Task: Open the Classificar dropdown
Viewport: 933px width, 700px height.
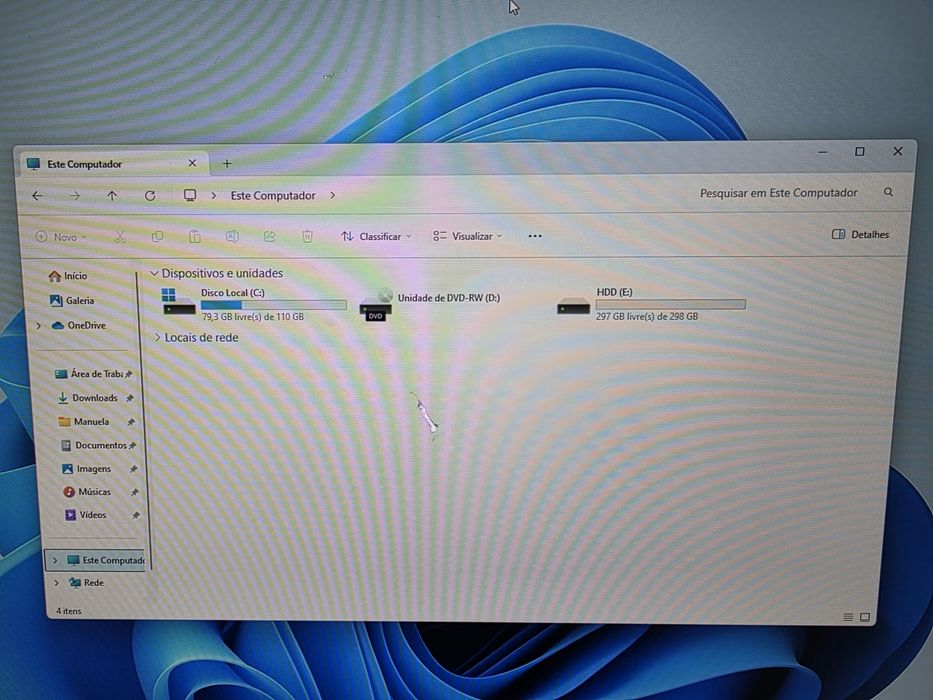Action: pyautogui.click(x=376, y=236)
